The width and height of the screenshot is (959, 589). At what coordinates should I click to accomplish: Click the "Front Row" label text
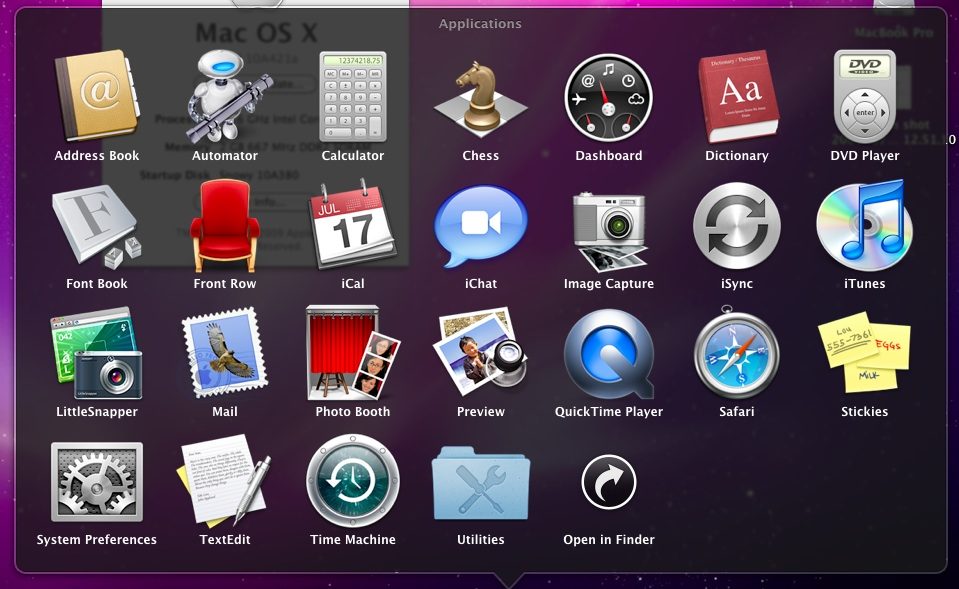(224, 284)
